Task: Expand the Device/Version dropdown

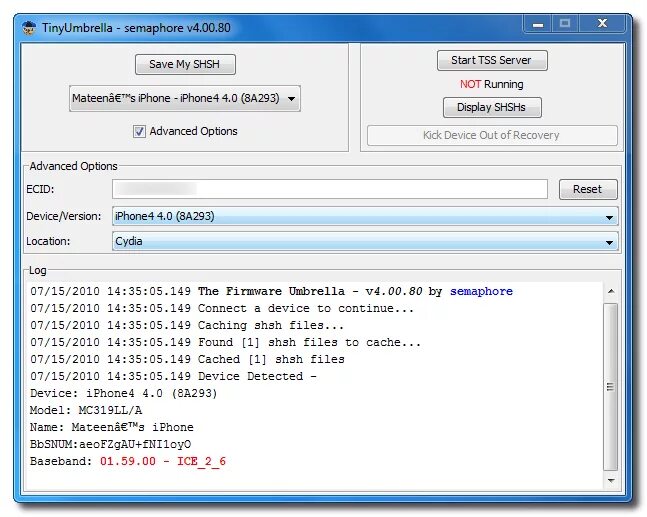Action: [365, 216]
